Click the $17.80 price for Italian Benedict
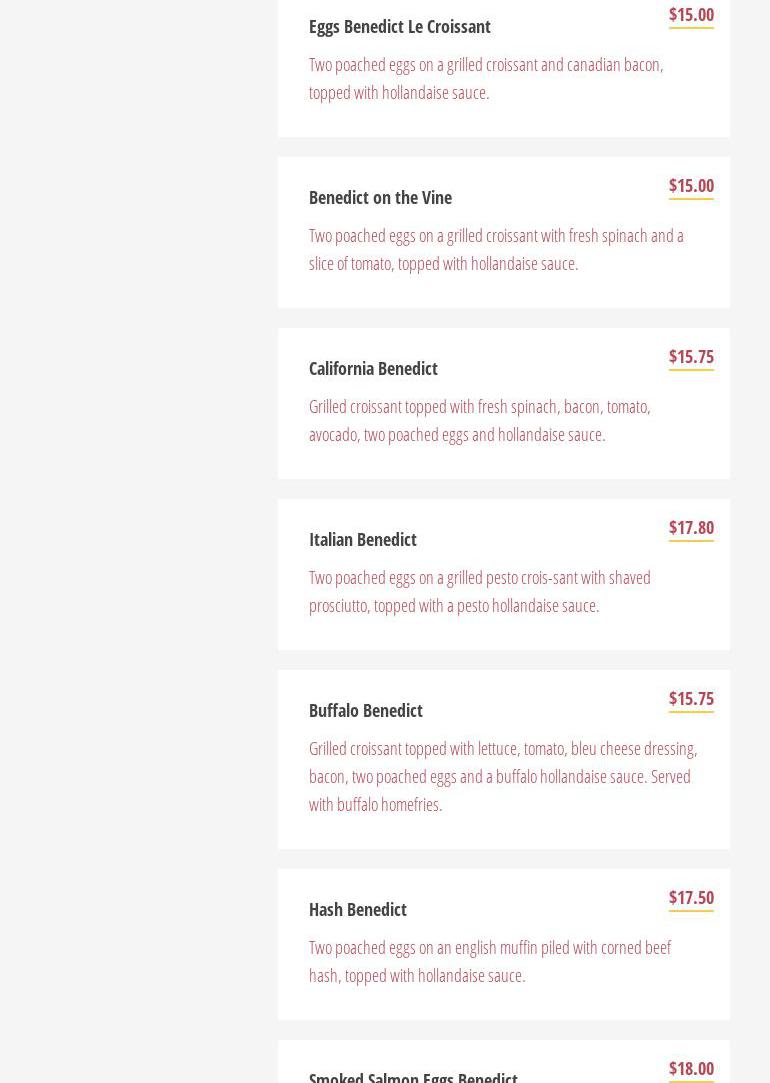The image size is (770, 1083). click(x=691, y=528)
